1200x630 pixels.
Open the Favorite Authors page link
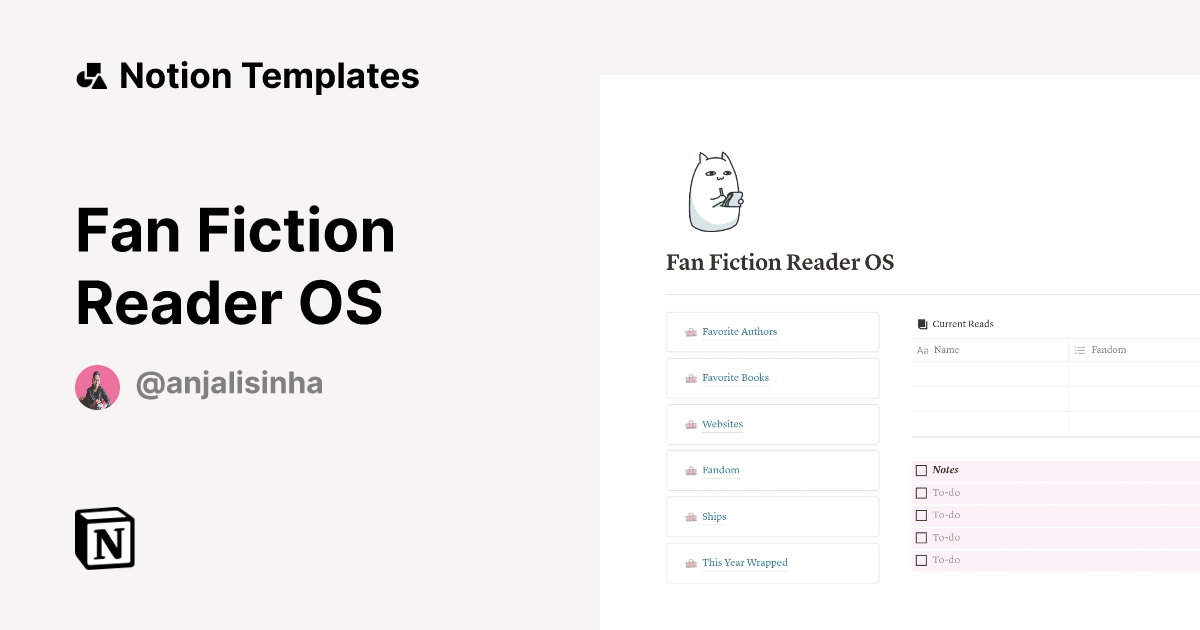(x=738, y=331)
